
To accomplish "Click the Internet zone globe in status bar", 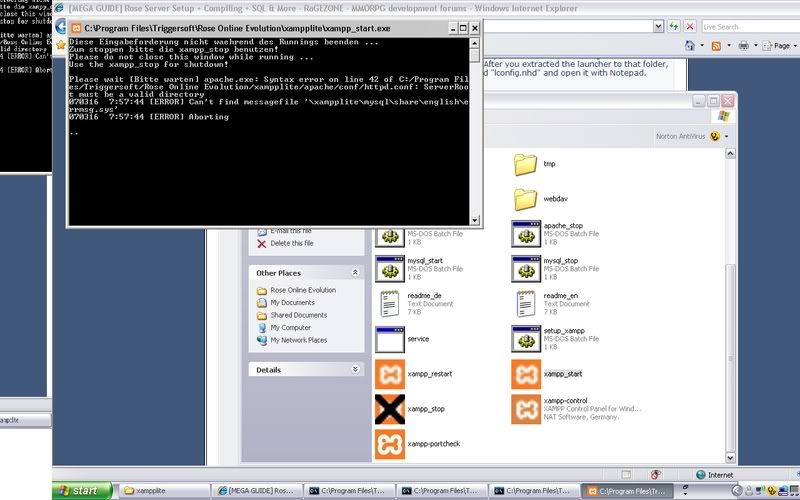I will click(701, 475).
